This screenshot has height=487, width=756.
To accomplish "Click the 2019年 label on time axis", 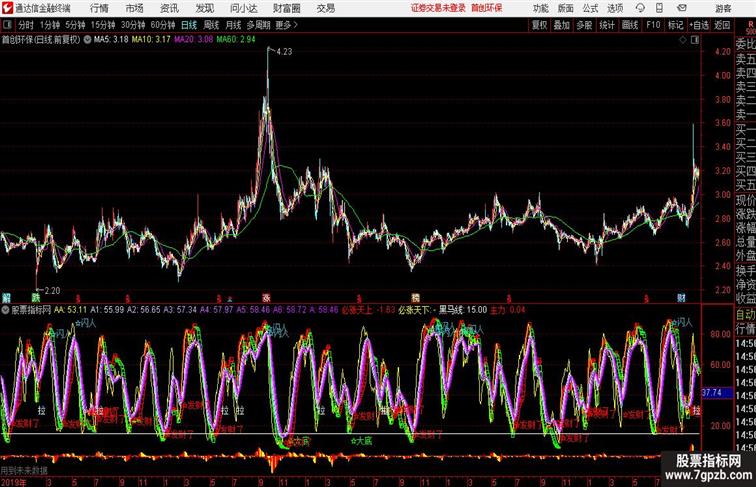I will coord(14,482).
